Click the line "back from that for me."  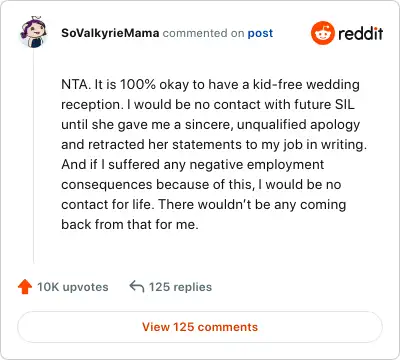coord(130,224)
